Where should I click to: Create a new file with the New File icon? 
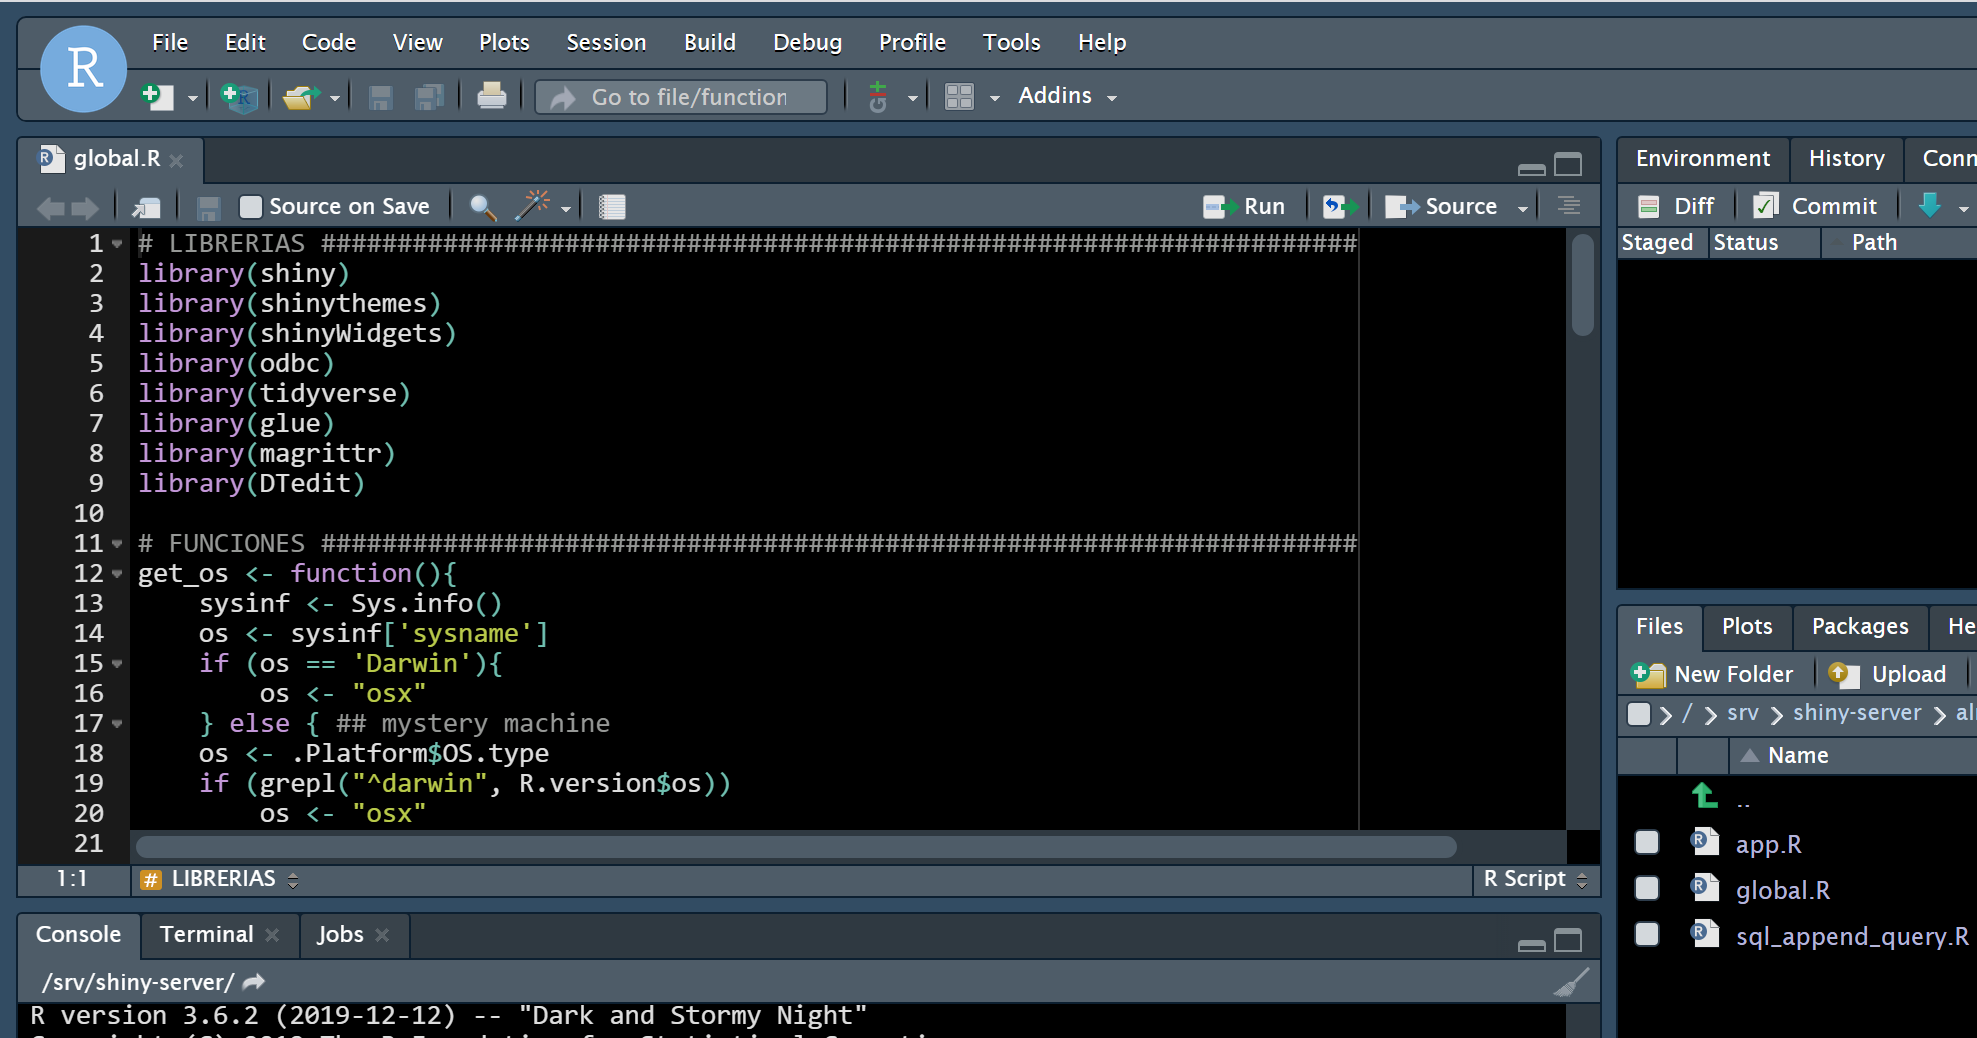click(x=158, y=97)
